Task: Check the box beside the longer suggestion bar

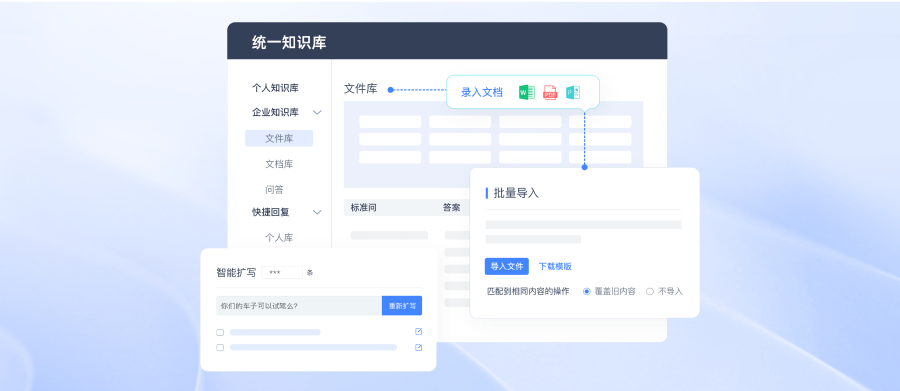Action: pos(220,347)
